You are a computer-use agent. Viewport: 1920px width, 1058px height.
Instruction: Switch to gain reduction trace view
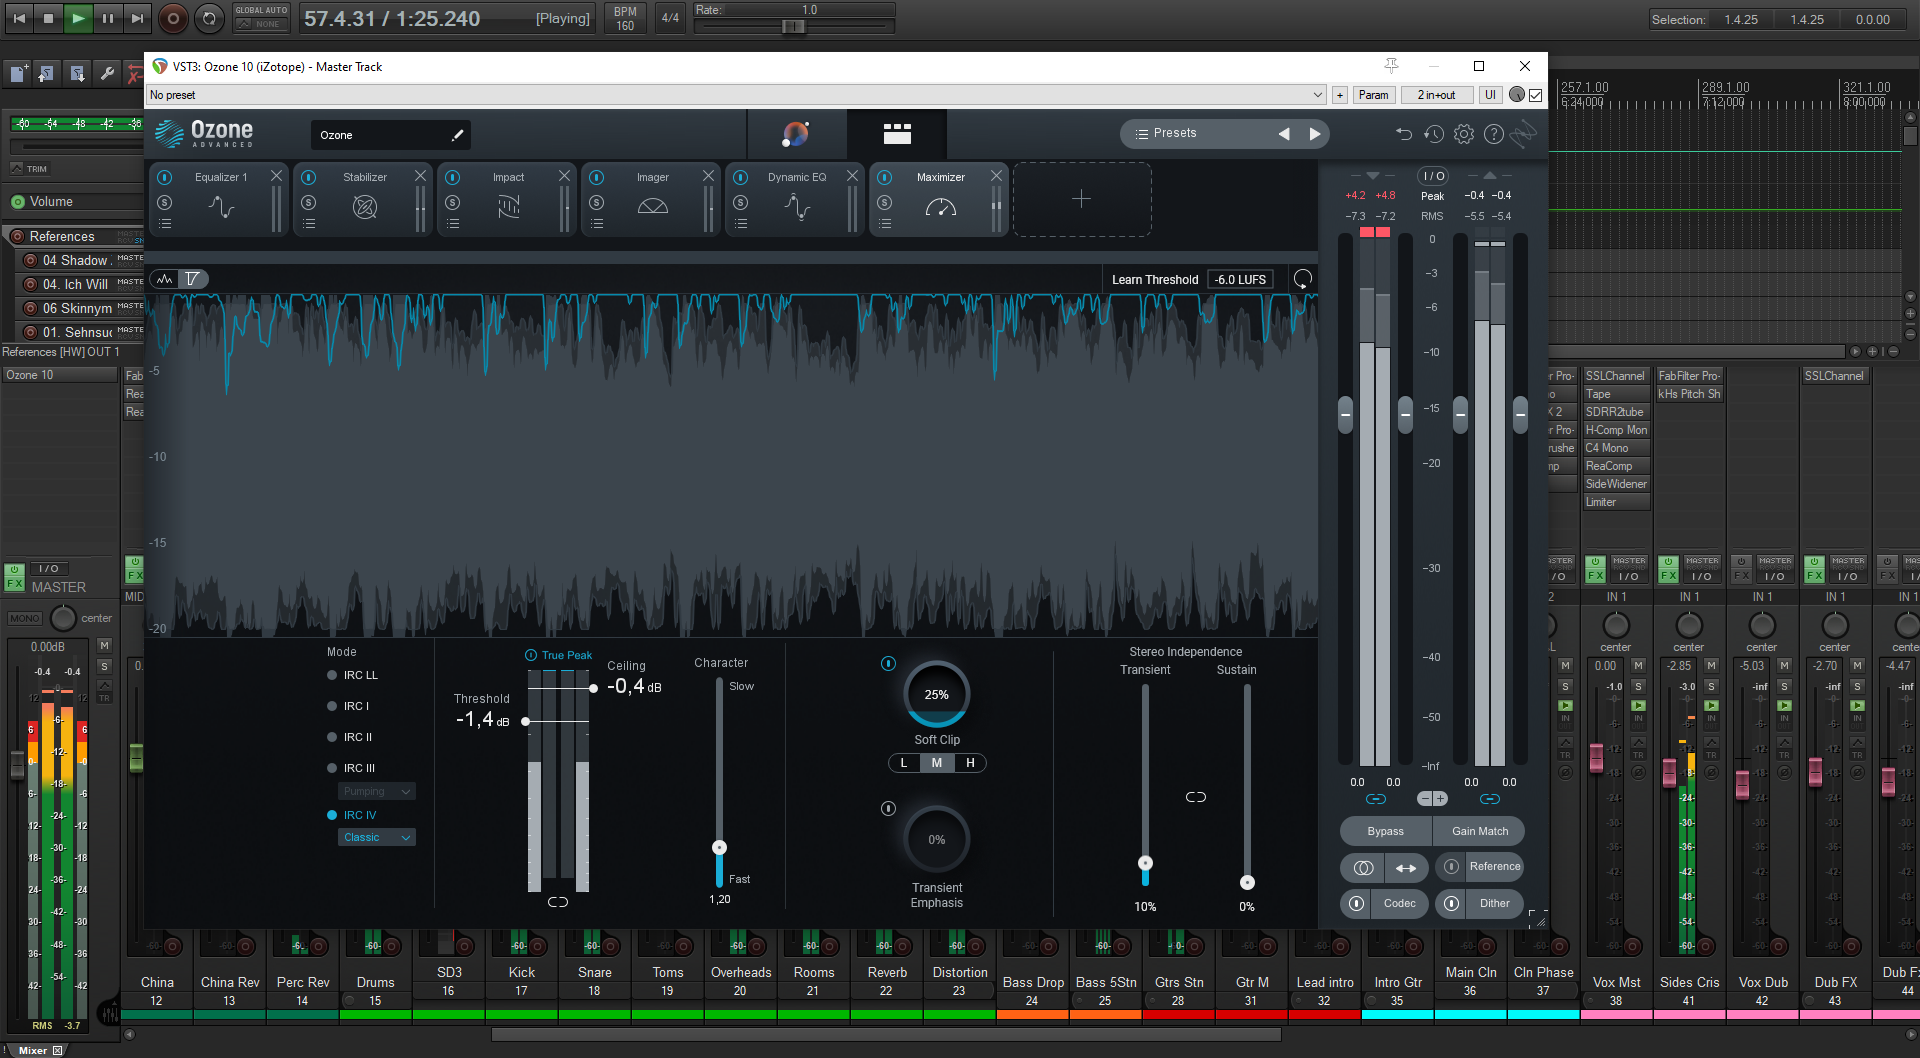[193, 279]
